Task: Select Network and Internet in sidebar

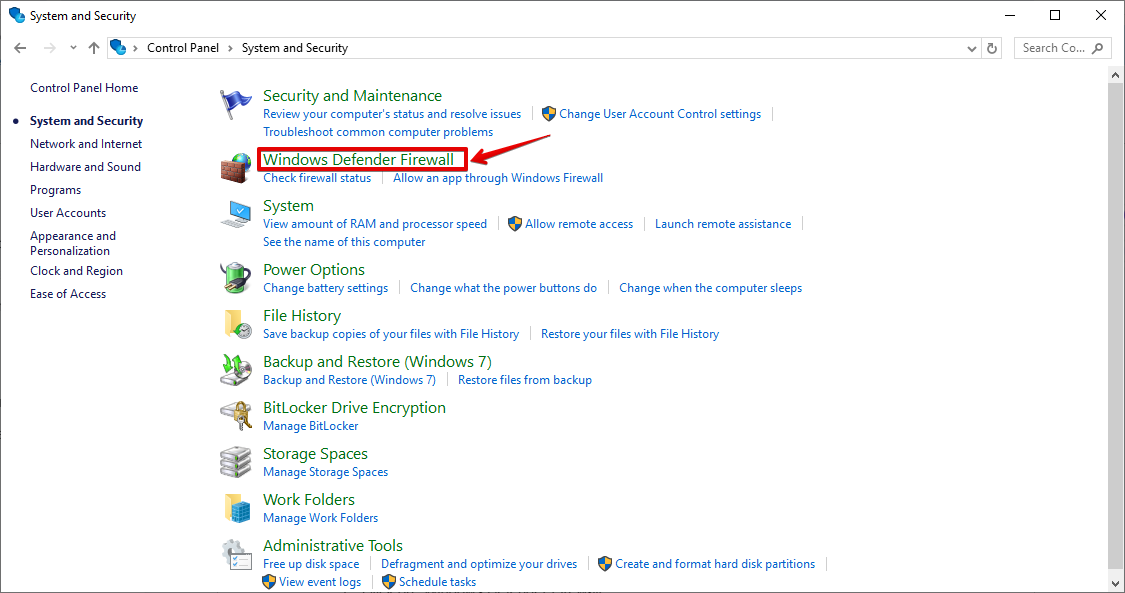Action: pos(86,144)
